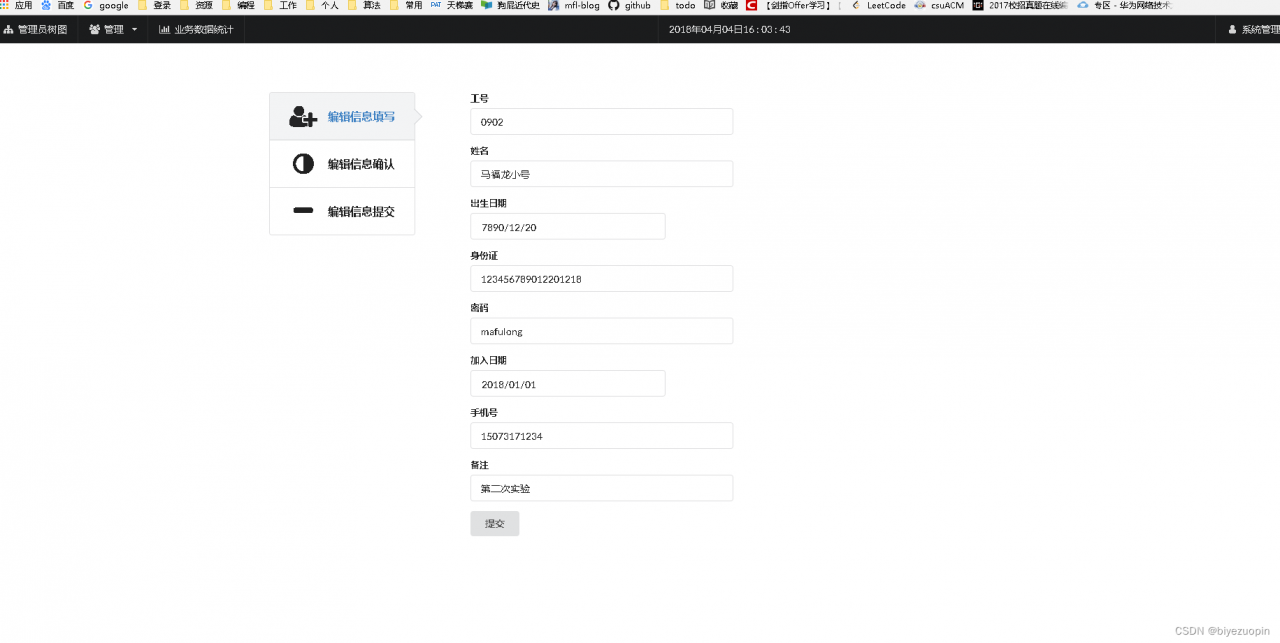Click the admin tree (管理员树图) icon in navbar

point(10,29)
